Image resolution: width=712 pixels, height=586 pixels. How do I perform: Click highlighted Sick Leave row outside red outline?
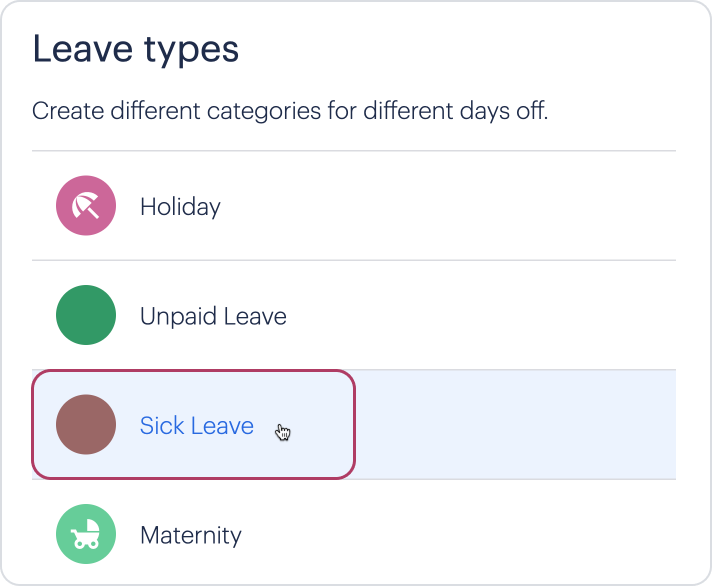click(x=515, y=424)
